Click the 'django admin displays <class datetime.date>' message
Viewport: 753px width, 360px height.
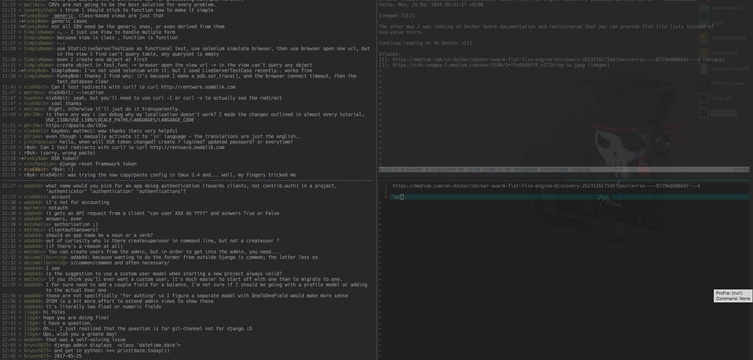[x=117, y=345]
